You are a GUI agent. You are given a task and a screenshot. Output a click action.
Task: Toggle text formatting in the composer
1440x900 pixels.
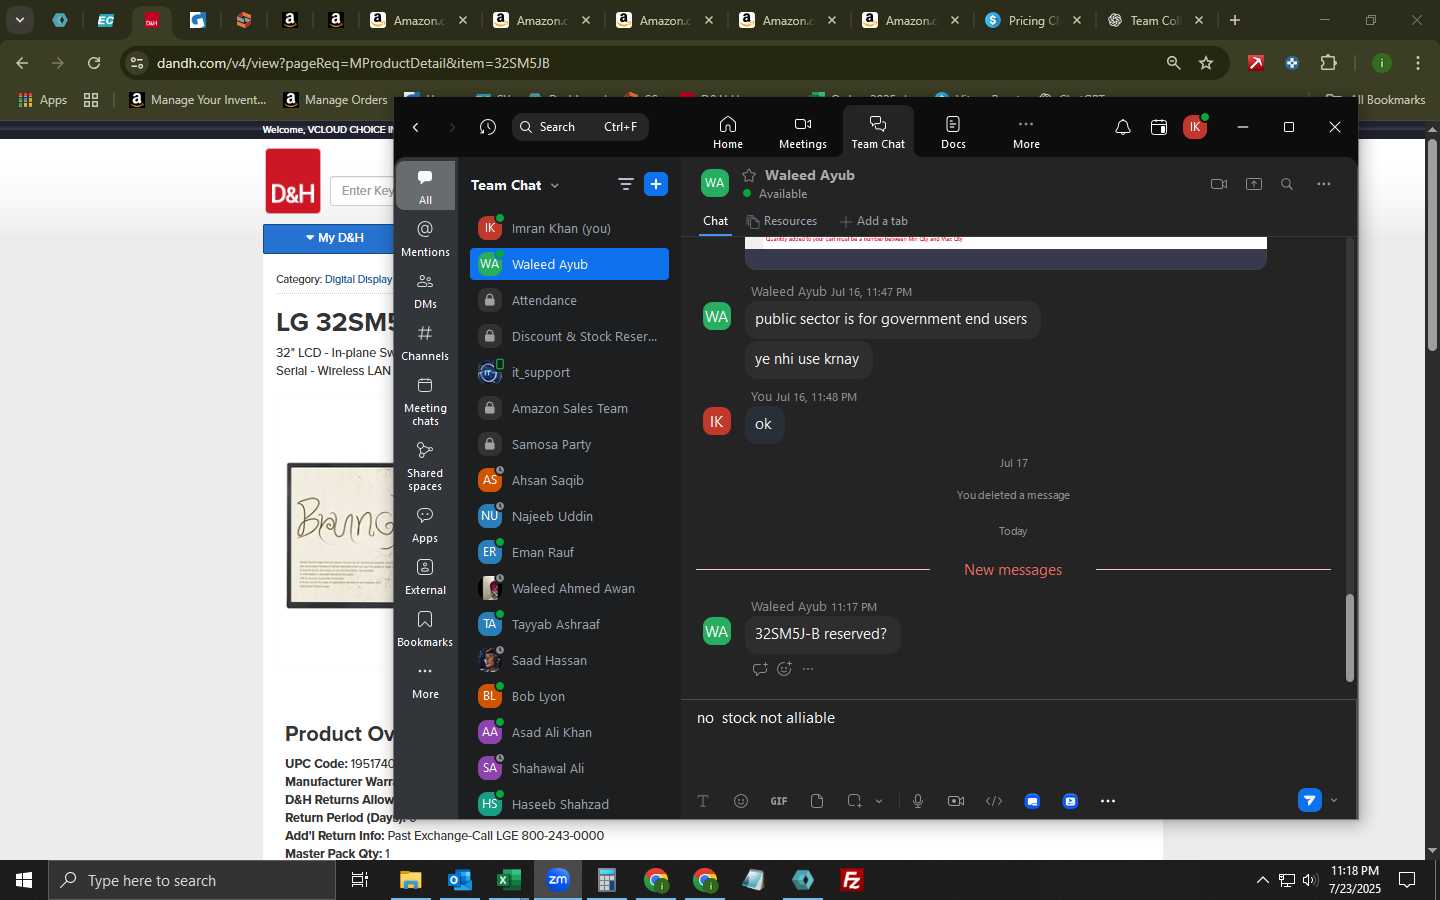pos(703,801)
